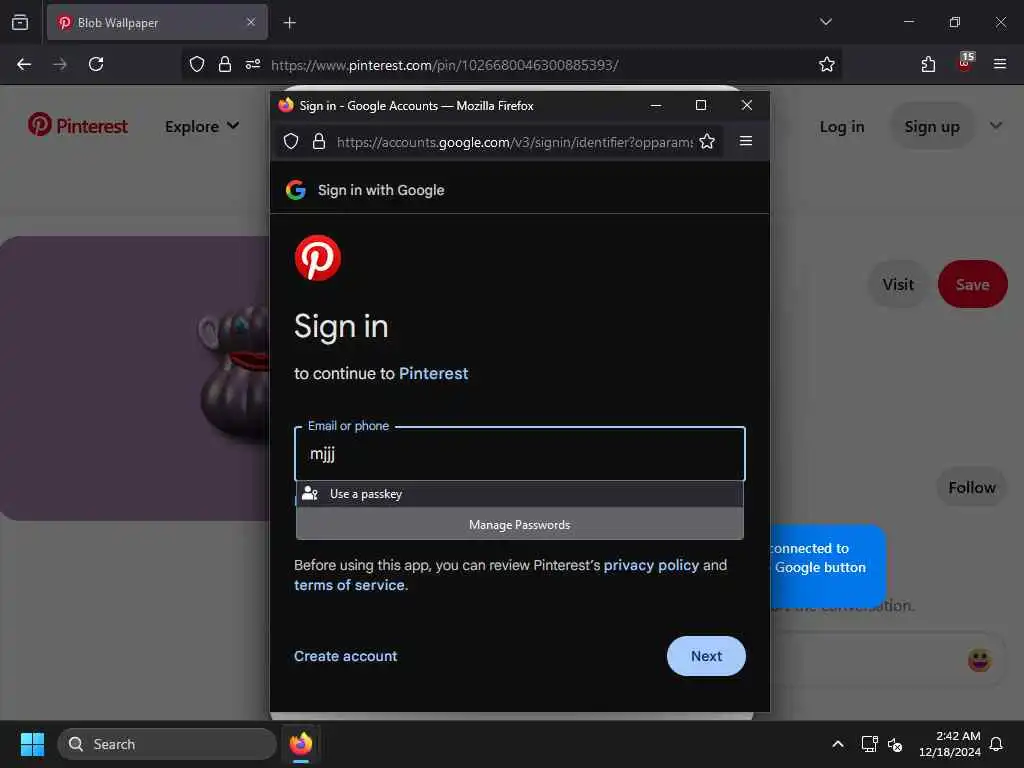The image size is (1024, 768).
Task: Click the Next button
Action: coord(706,656)
